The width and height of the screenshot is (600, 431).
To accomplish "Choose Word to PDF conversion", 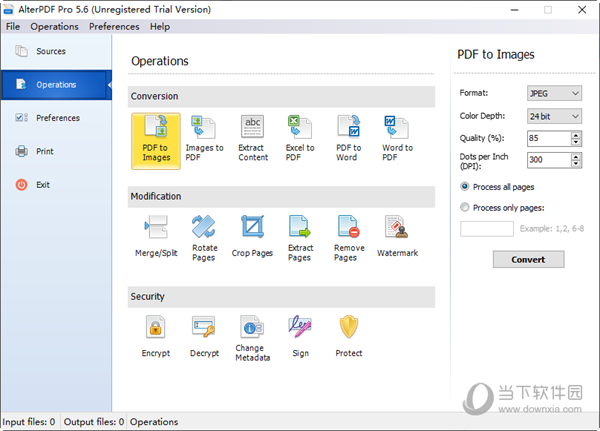I will [397, 139].
